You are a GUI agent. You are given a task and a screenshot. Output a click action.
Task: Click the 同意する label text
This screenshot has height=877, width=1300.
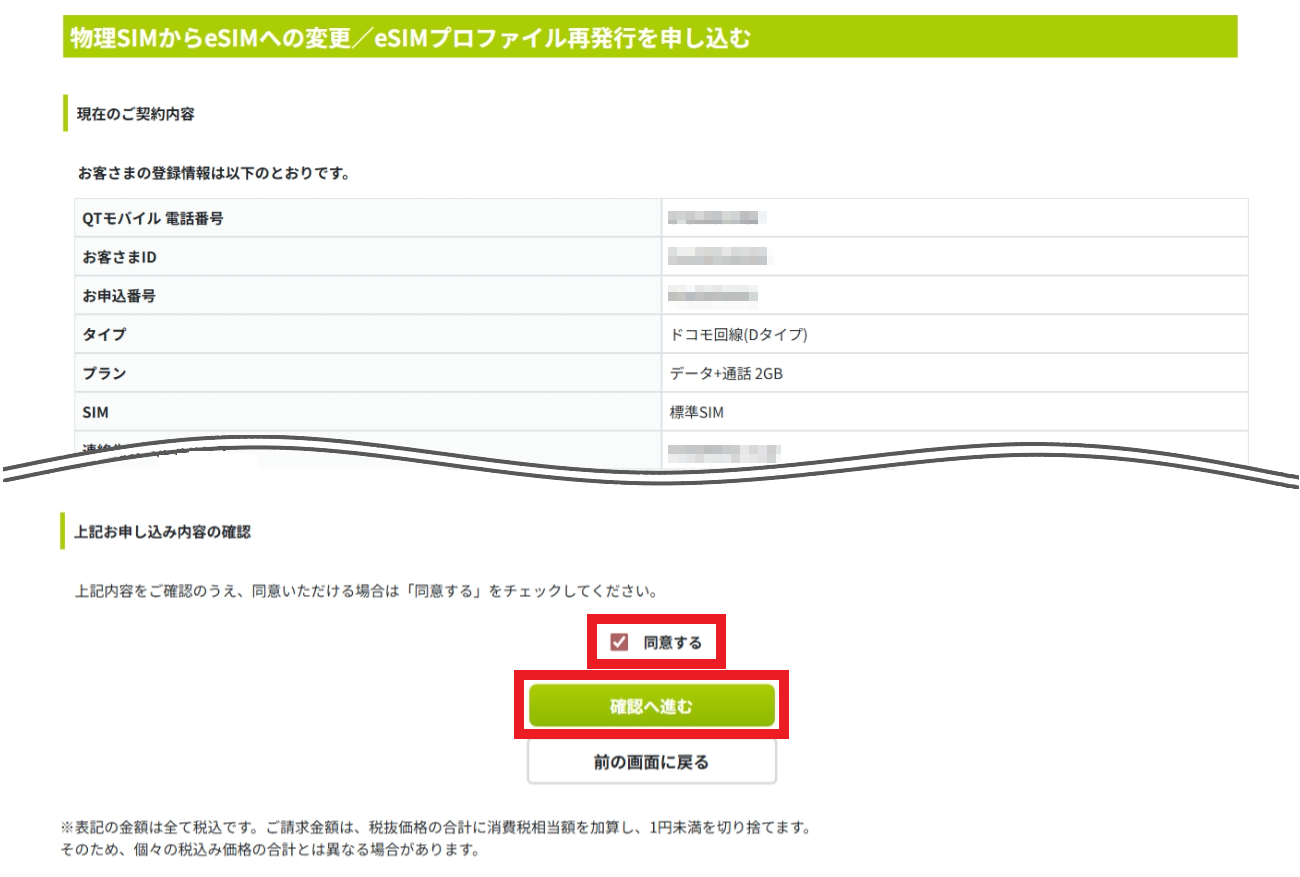tap(672, 643)
